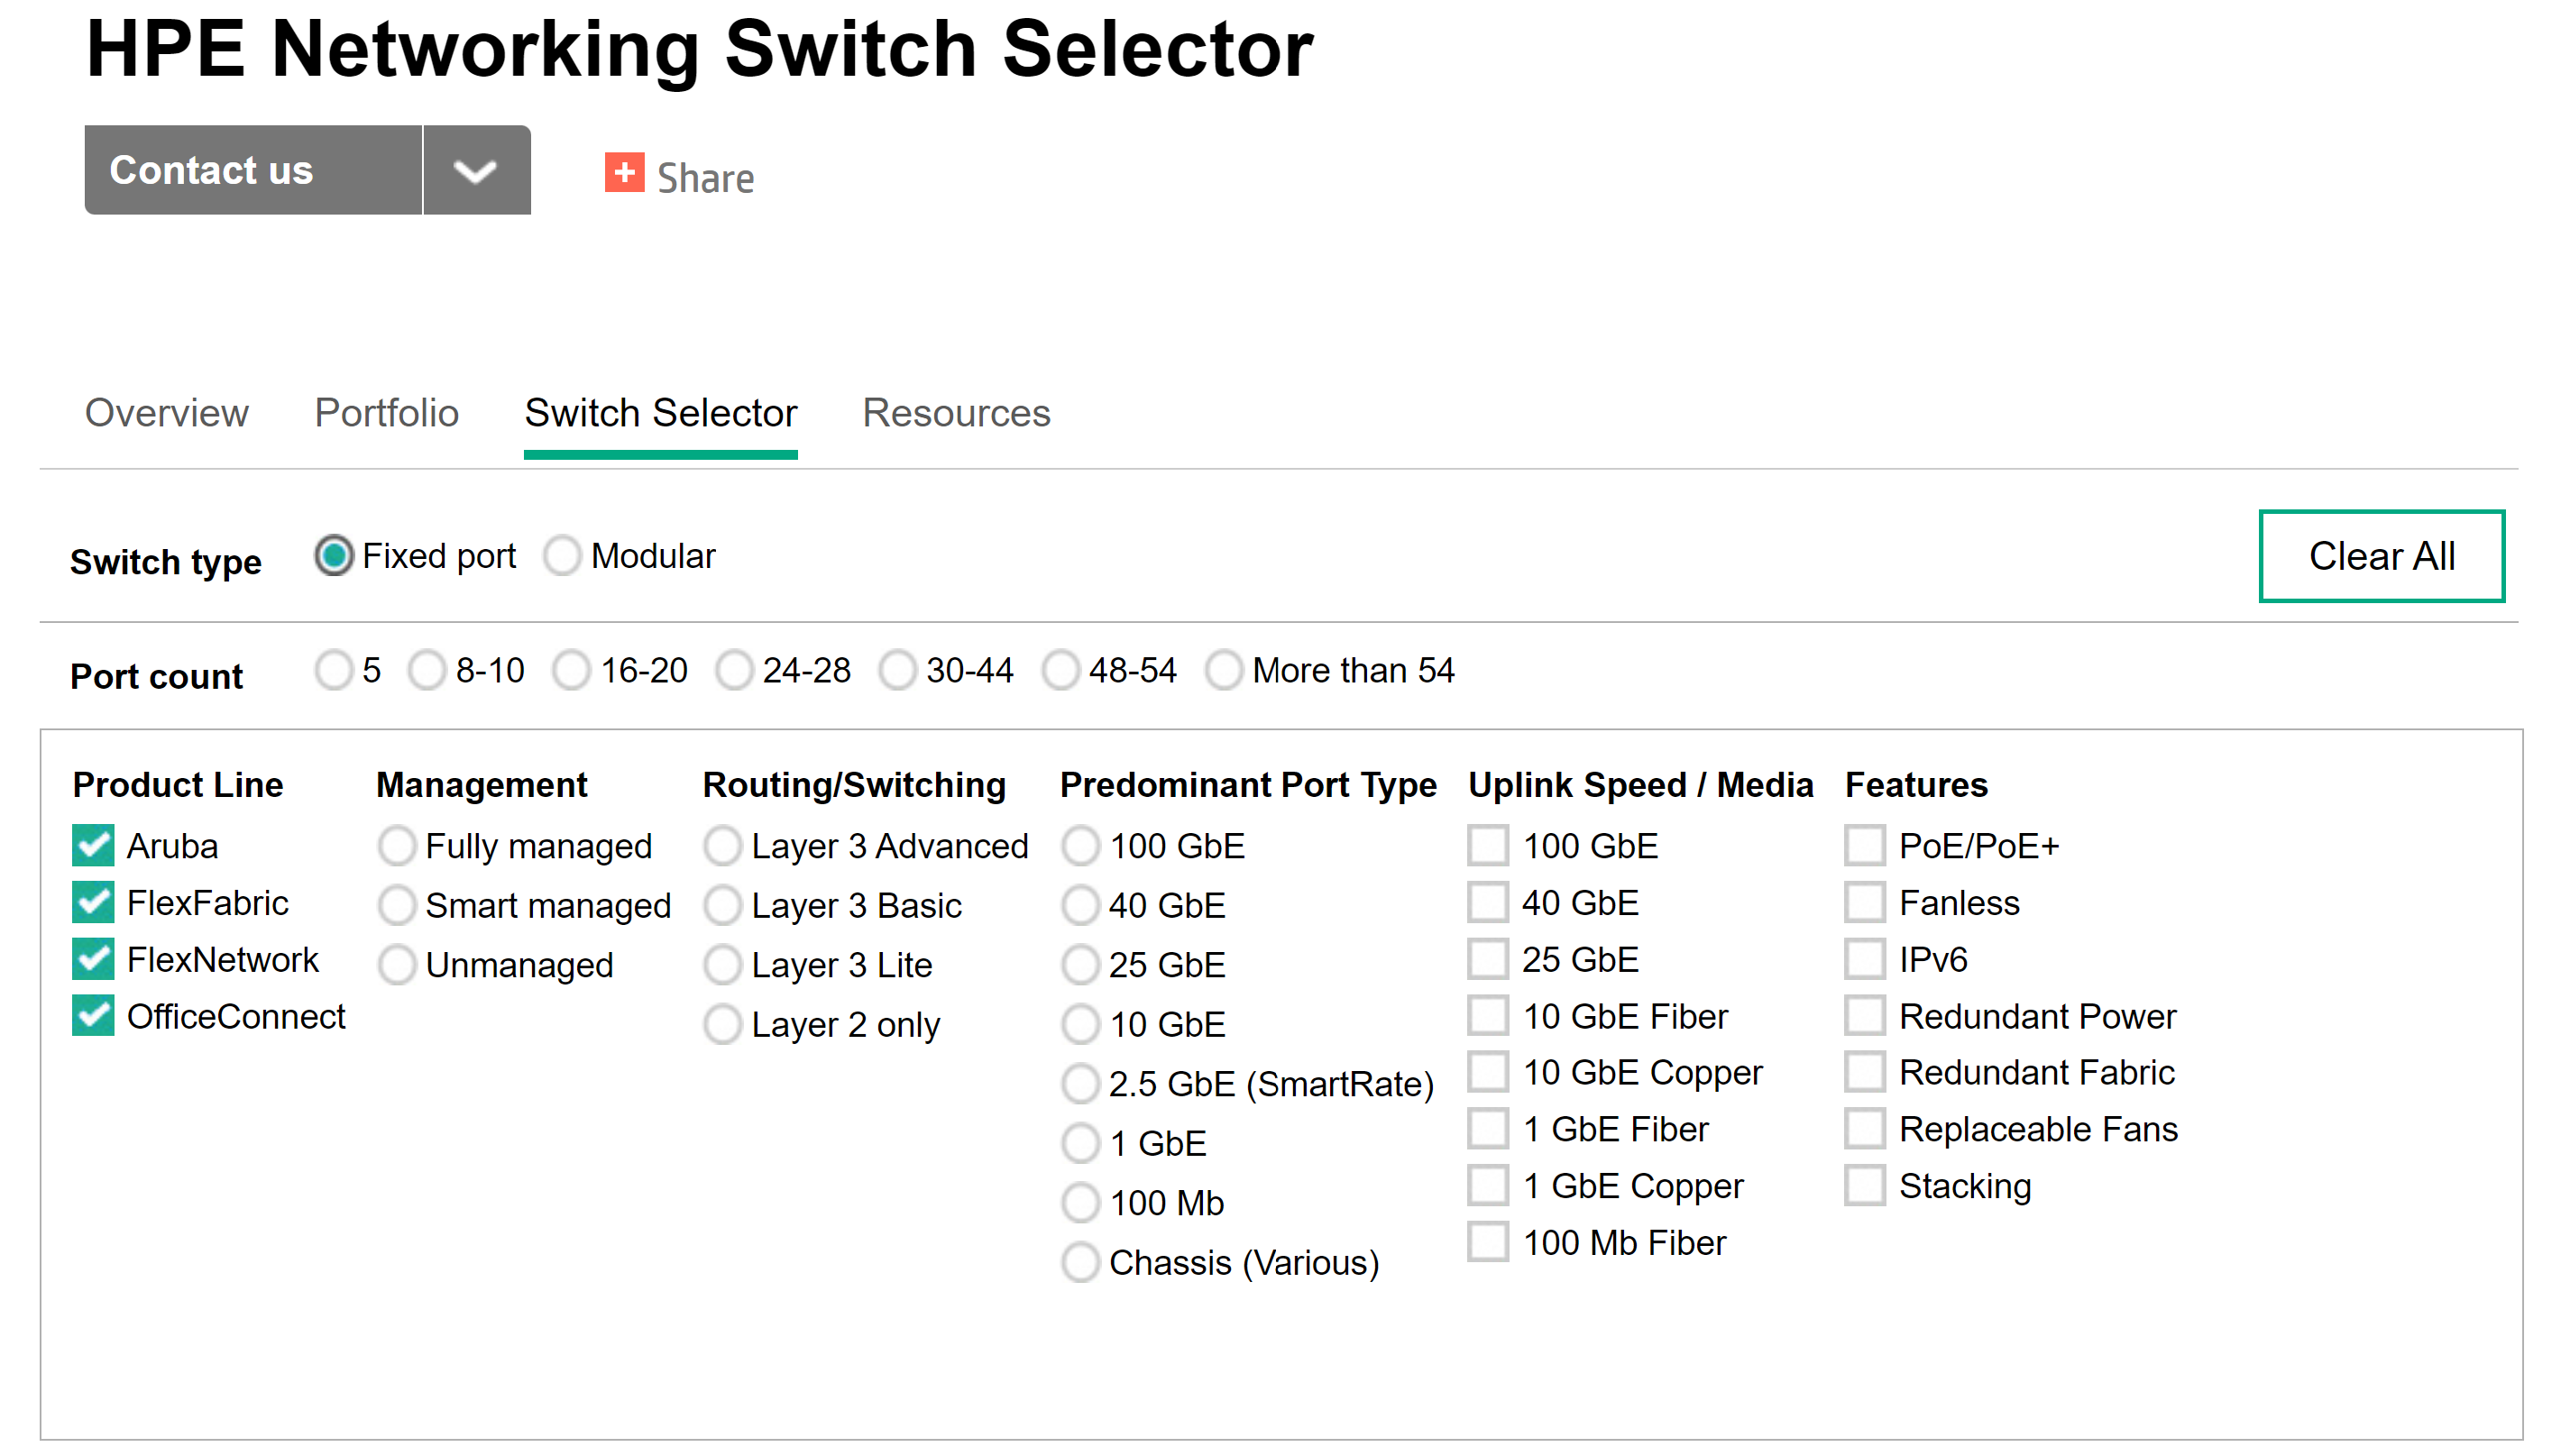Select 2.5 GbE (SmartRate) port type
The height and width of the screenshot is (1456, 2561).
tap(1080, 1084)
